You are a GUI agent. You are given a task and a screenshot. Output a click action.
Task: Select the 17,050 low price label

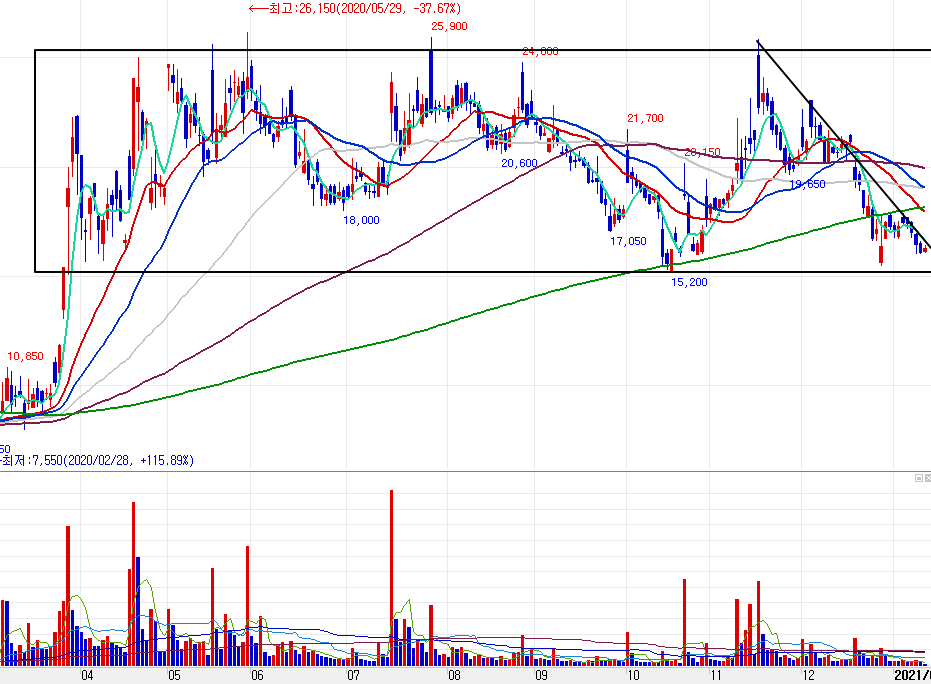point(628,241)
